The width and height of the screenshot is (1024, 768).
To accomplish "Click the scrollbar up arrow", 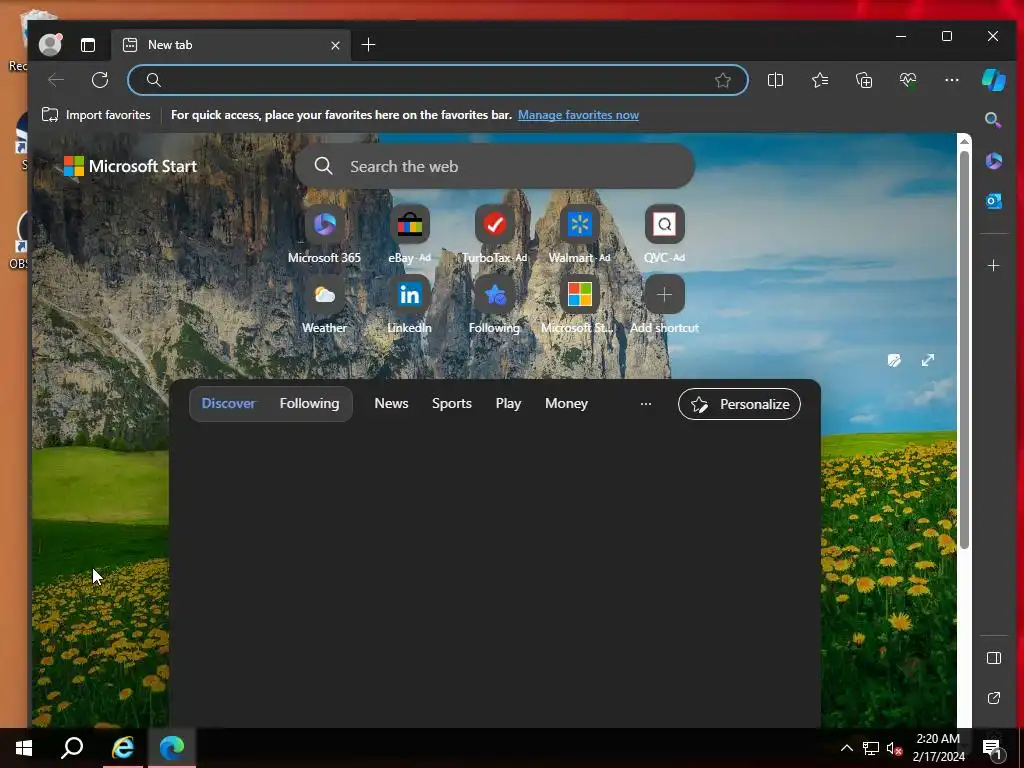I will tap(964, 140).
